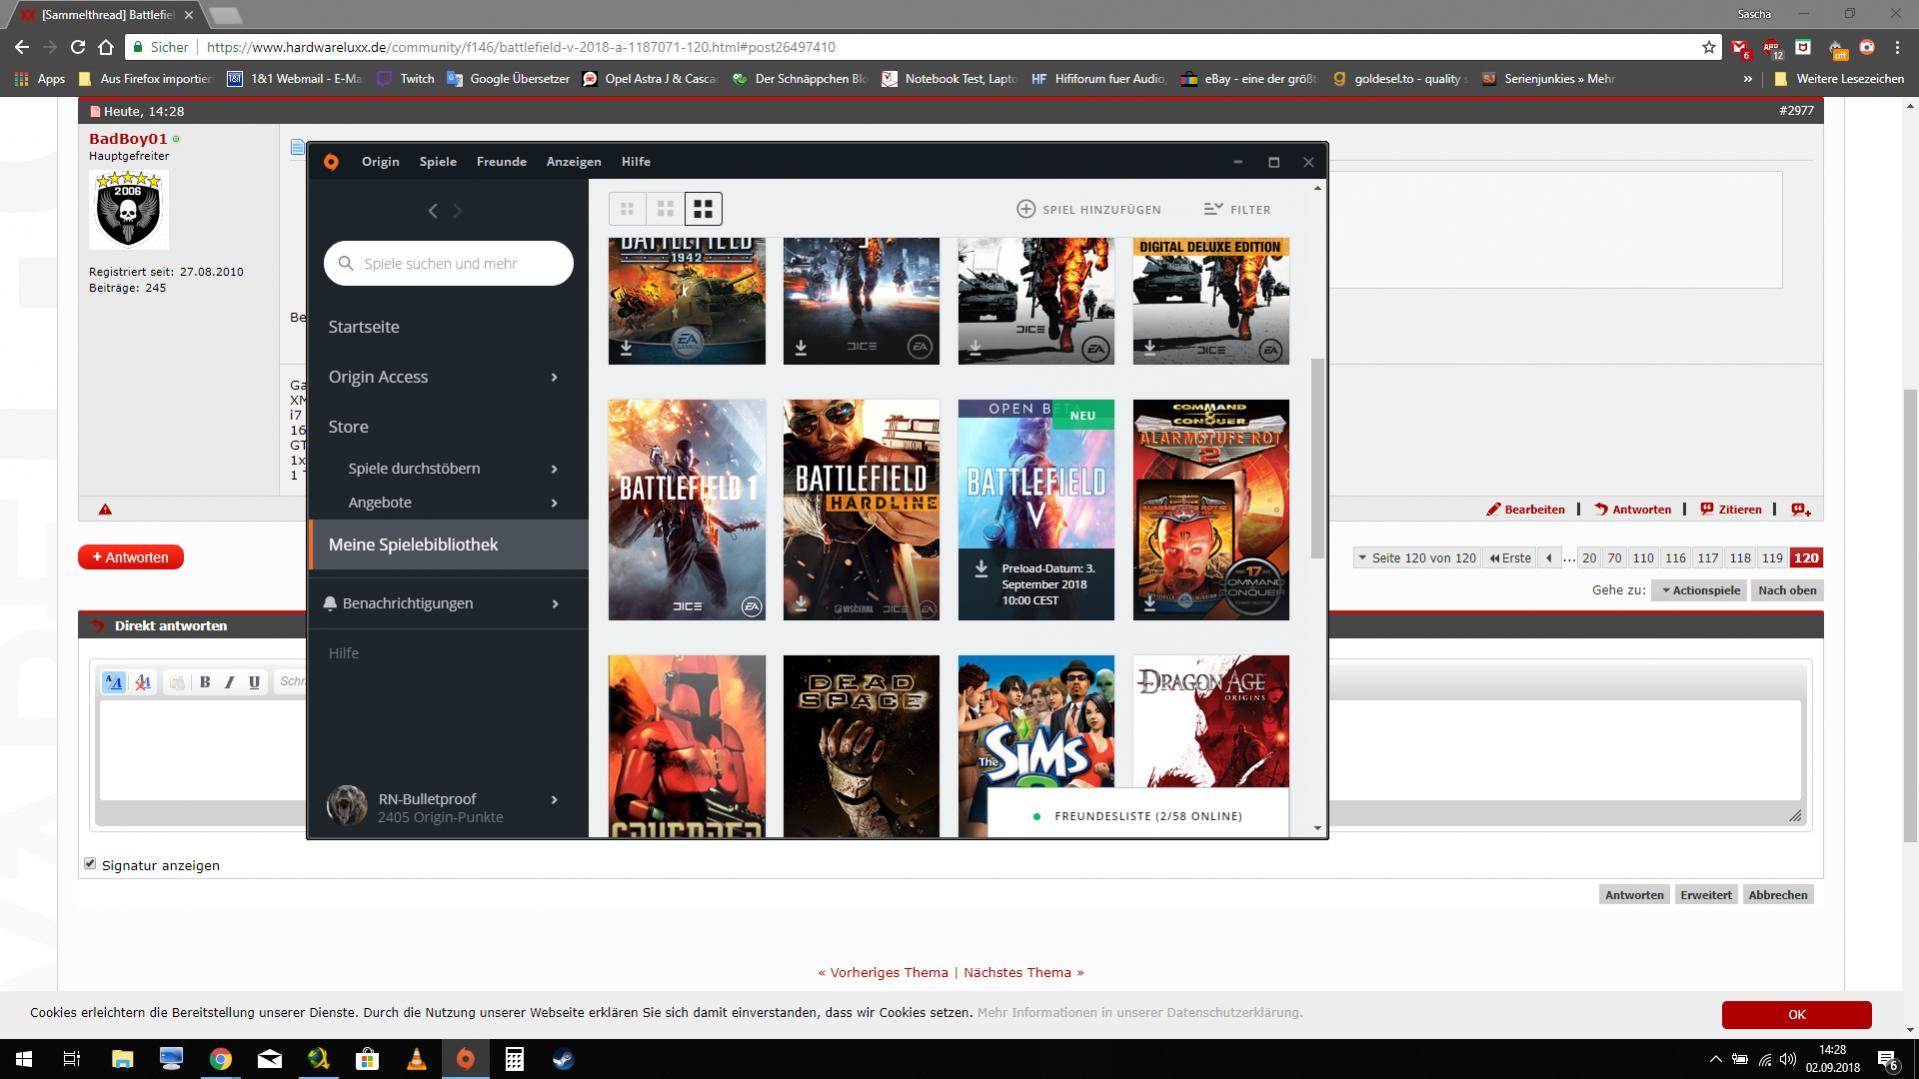The width and height of the screenshot is (1919, 1079).
Task: Open the Anzeigen menu in Origin
Action: tap(574, 161)
